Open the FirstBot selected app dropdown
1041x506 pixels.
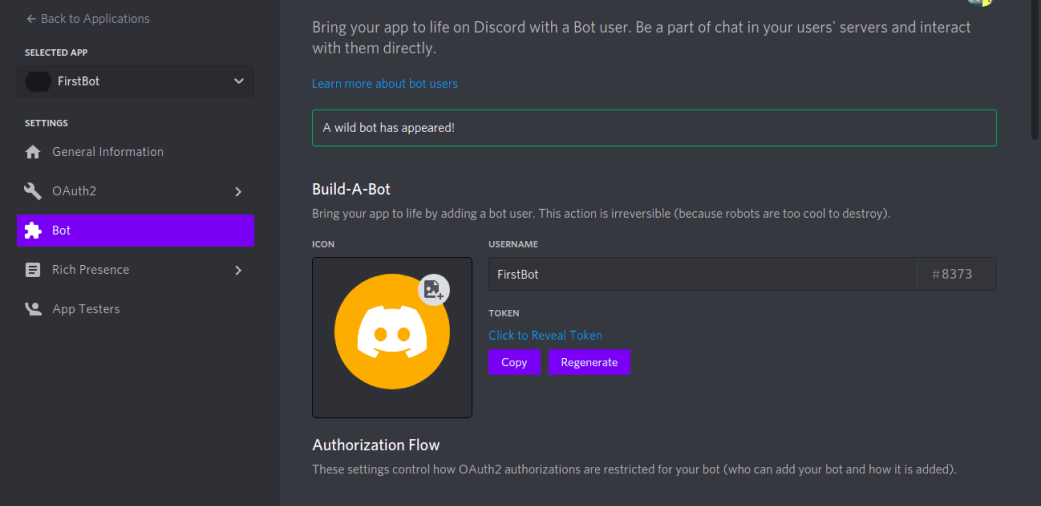[x=135, y=82]
